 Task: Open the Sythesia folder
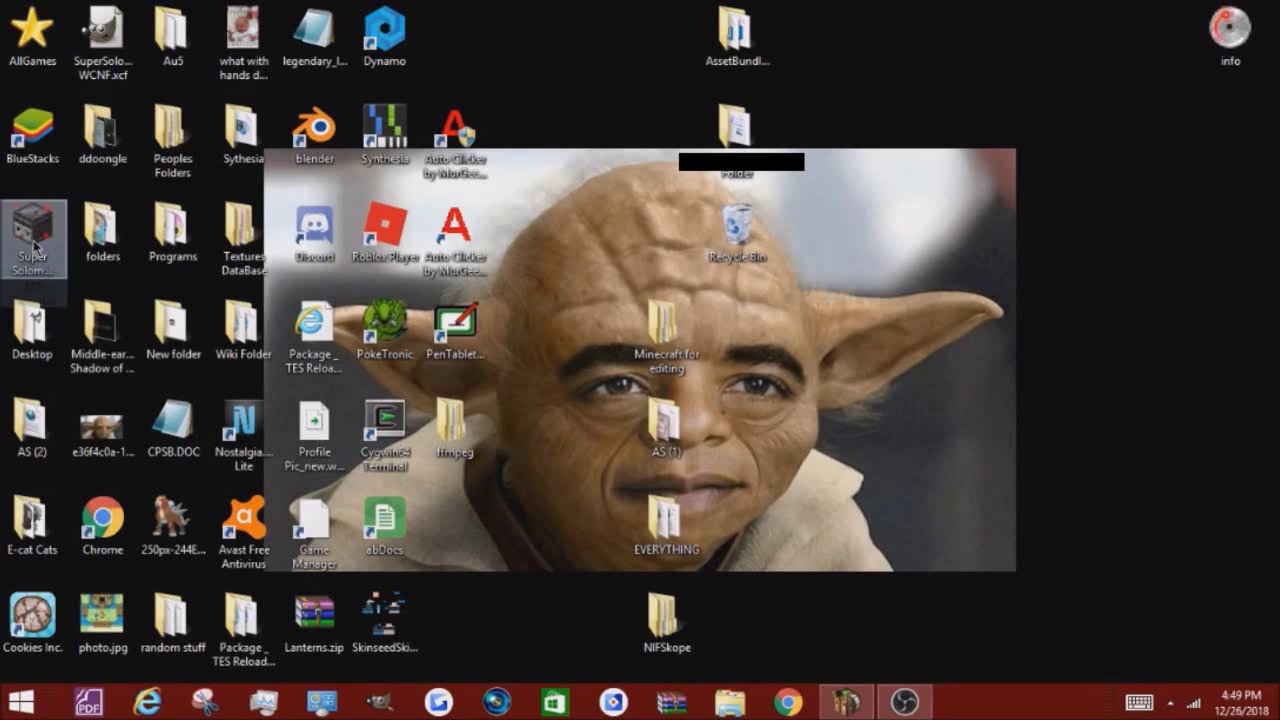point(243,135)
